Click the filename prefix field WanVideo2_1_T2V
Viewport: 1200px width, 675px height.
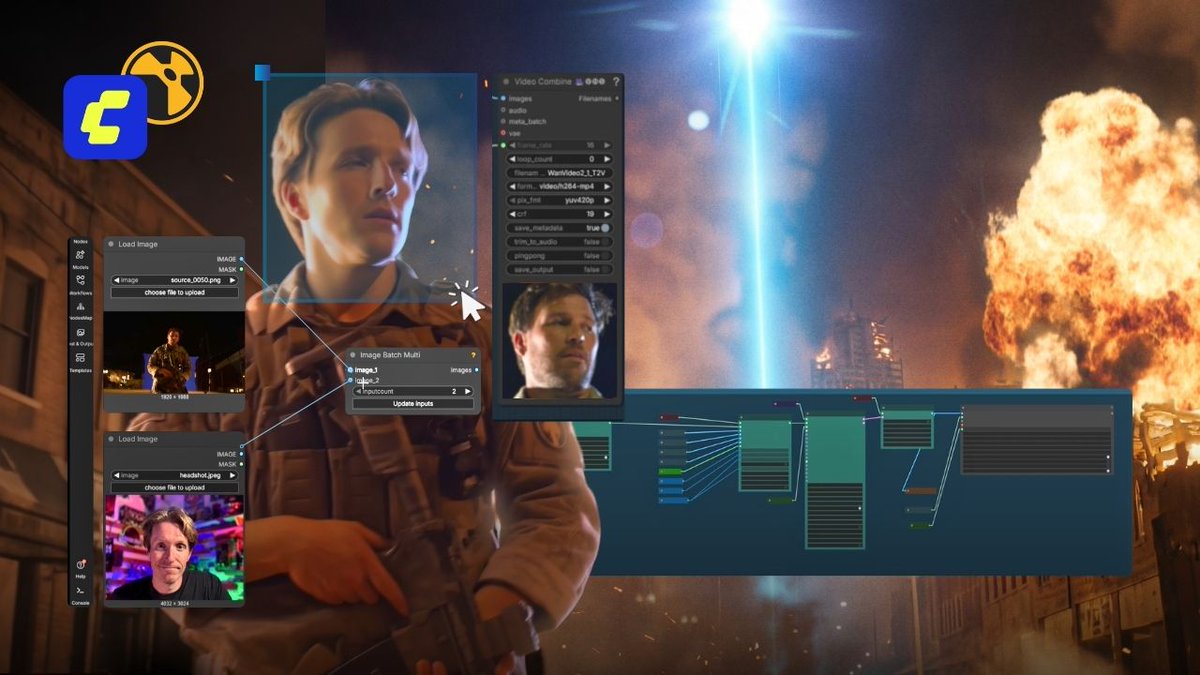click(x=560, y=173)
